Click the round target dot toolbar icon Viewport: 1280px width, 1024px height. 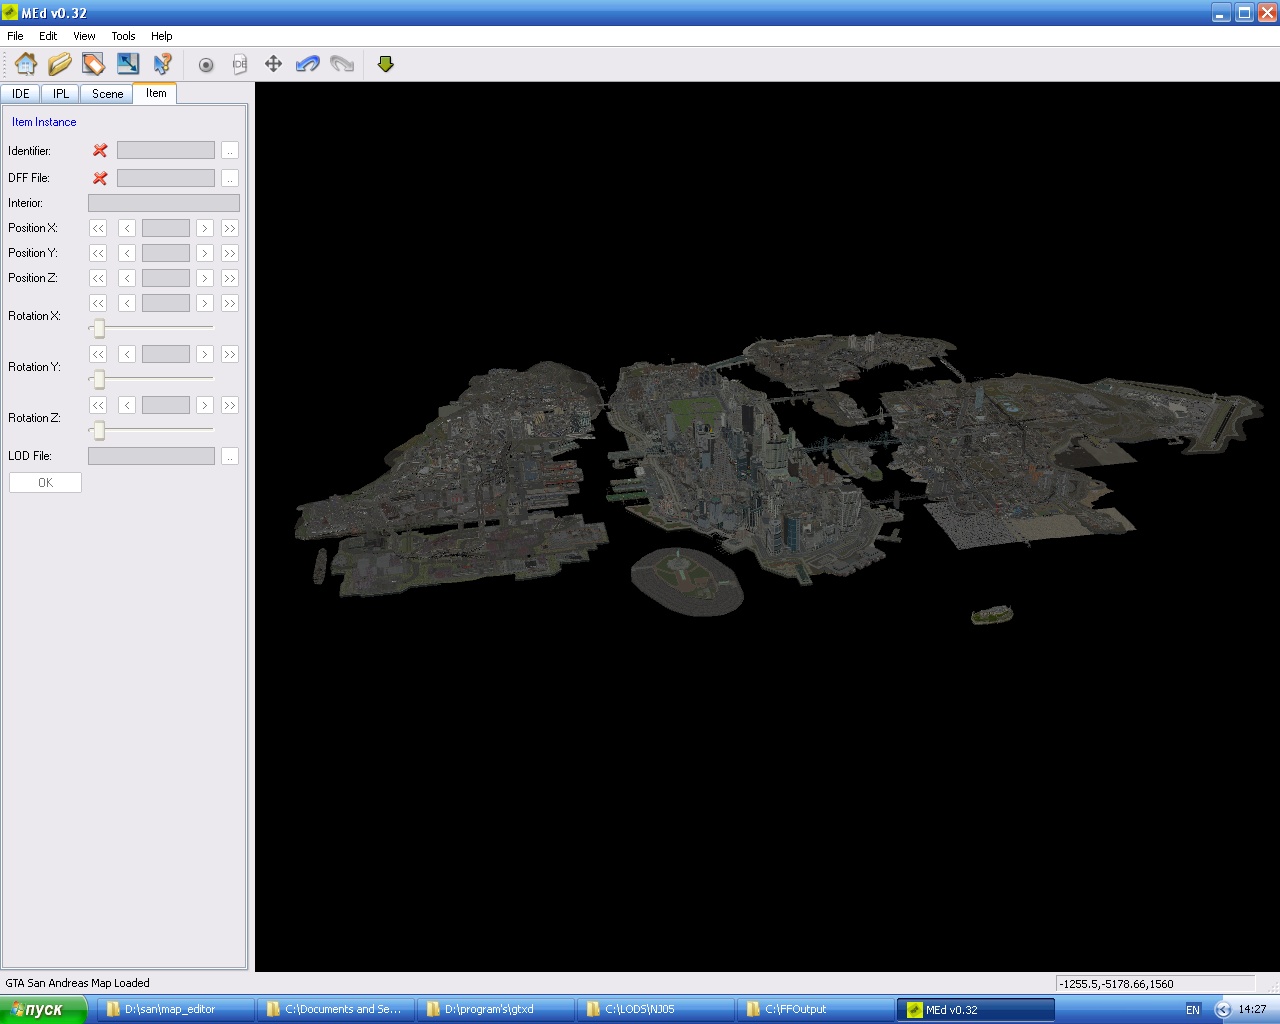point(206,65)
